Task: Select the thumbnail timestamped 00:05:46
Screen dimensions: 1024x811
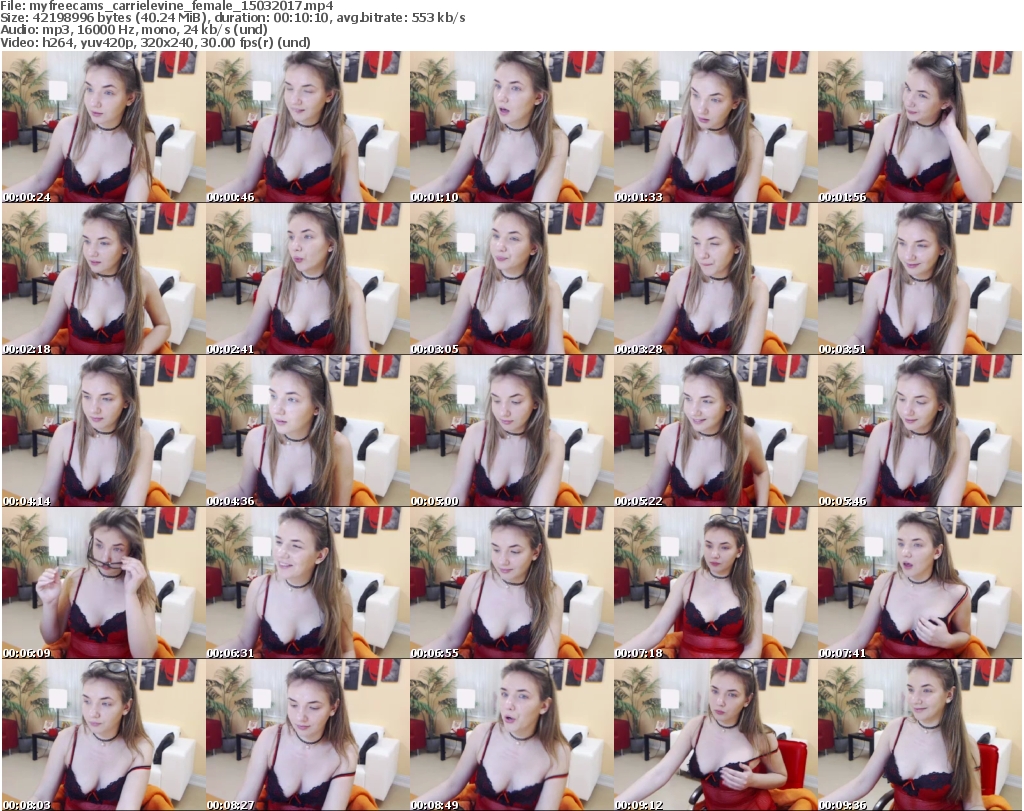Action: [920, 430]
